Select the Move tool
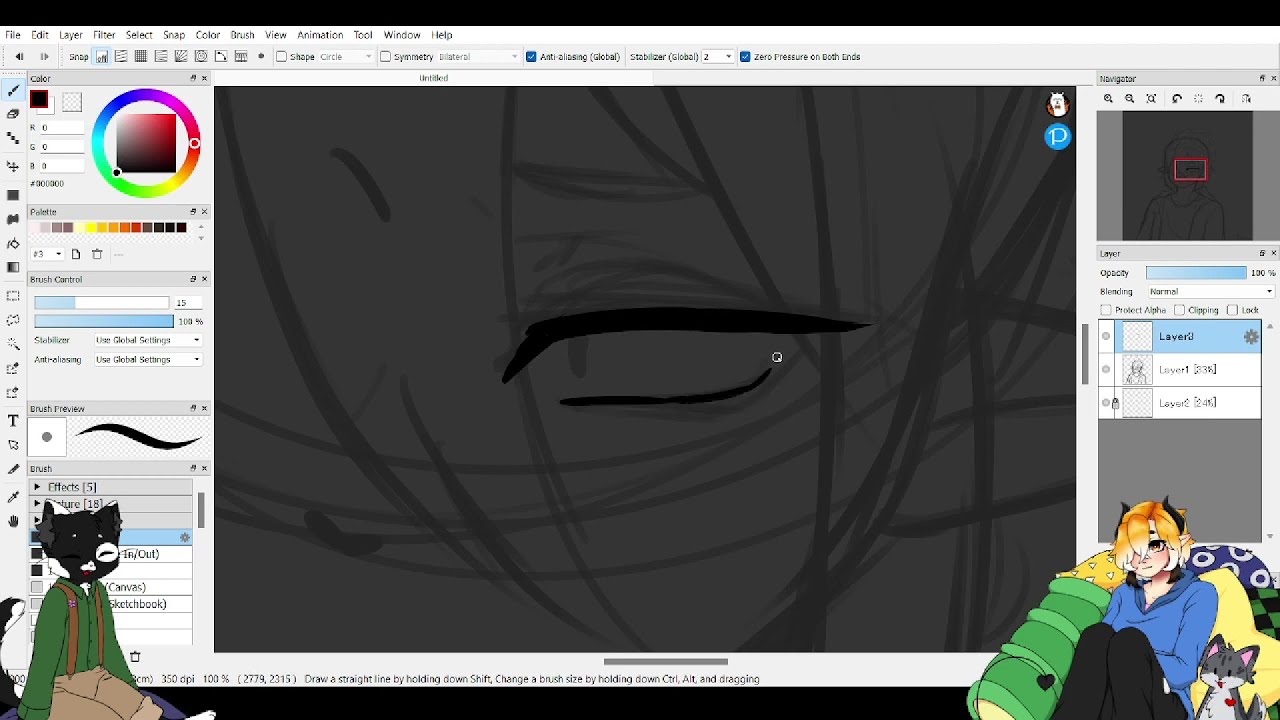This screenshot has width=1280, height=720. (13, 166)
